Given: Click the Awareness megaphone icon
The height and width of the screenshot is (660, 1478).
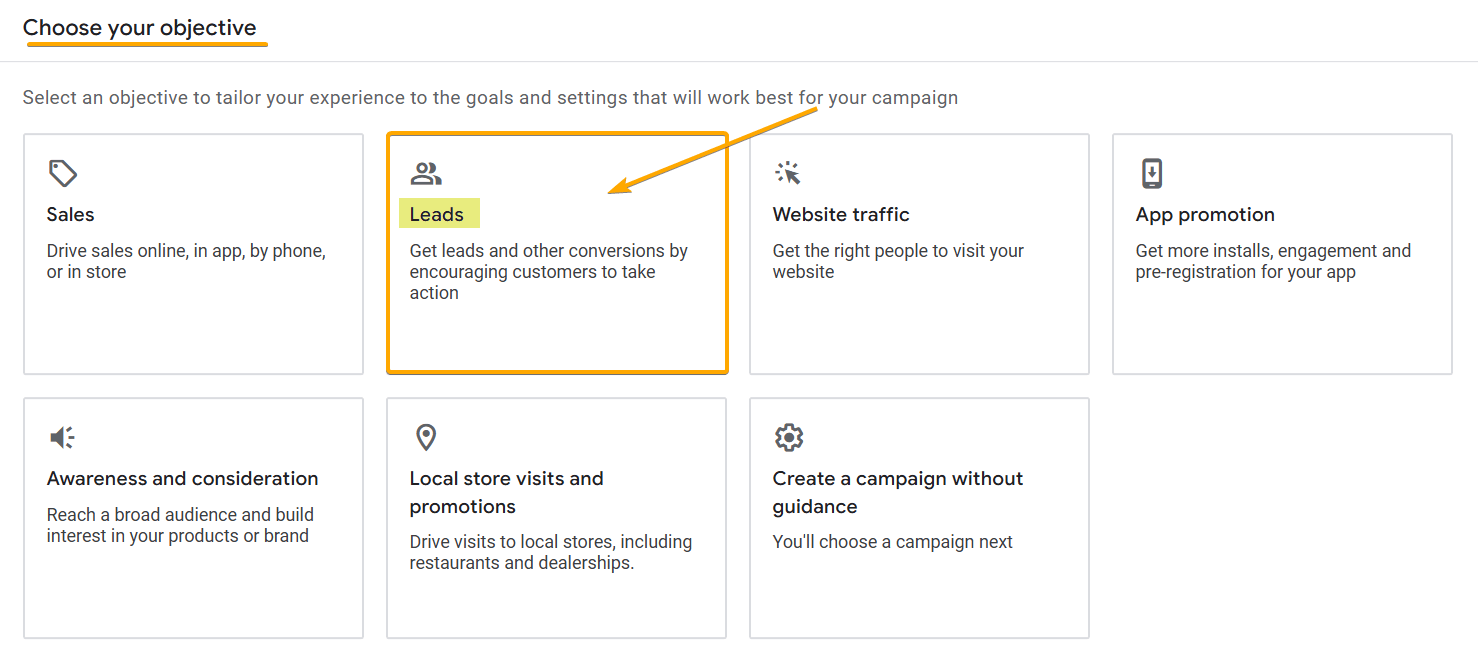Looking at the screenshot, I should tap(62, 437).
